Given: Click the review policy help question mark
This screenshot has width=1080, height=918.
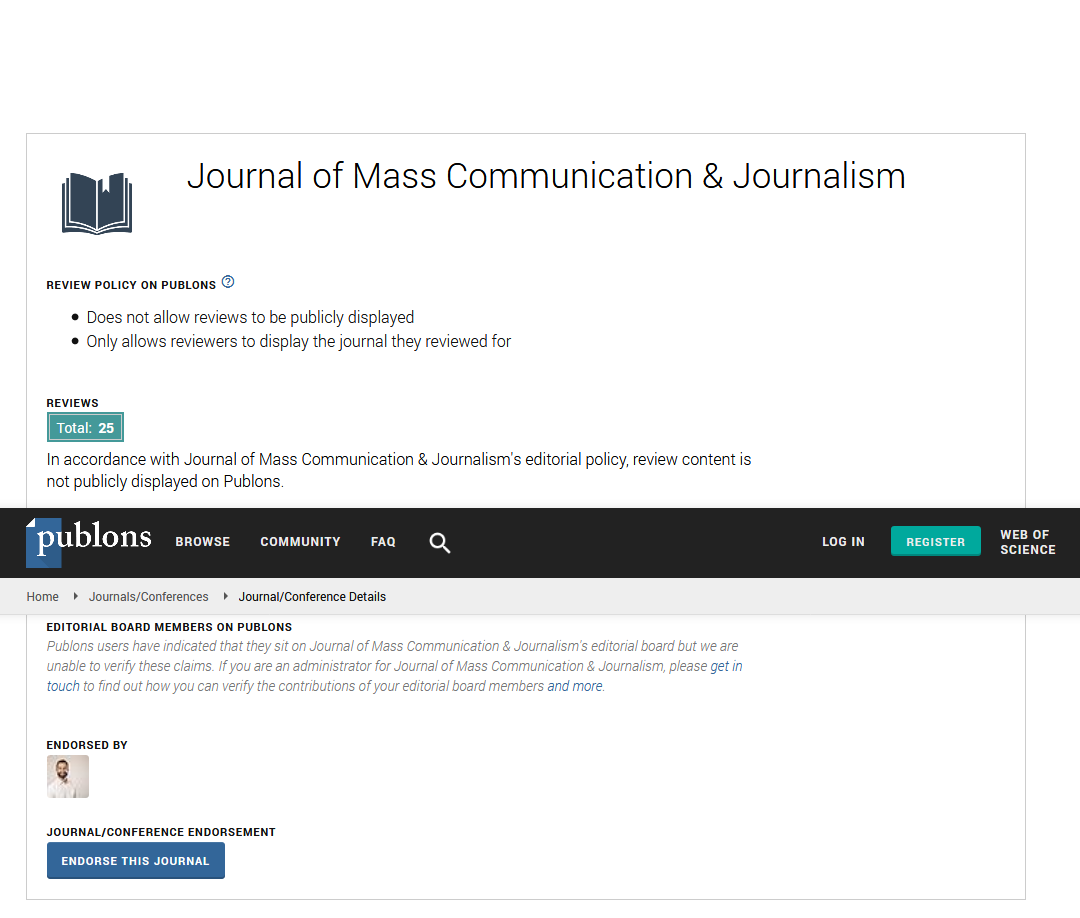Looking at the screenshot, I should [x=228, y=283].
